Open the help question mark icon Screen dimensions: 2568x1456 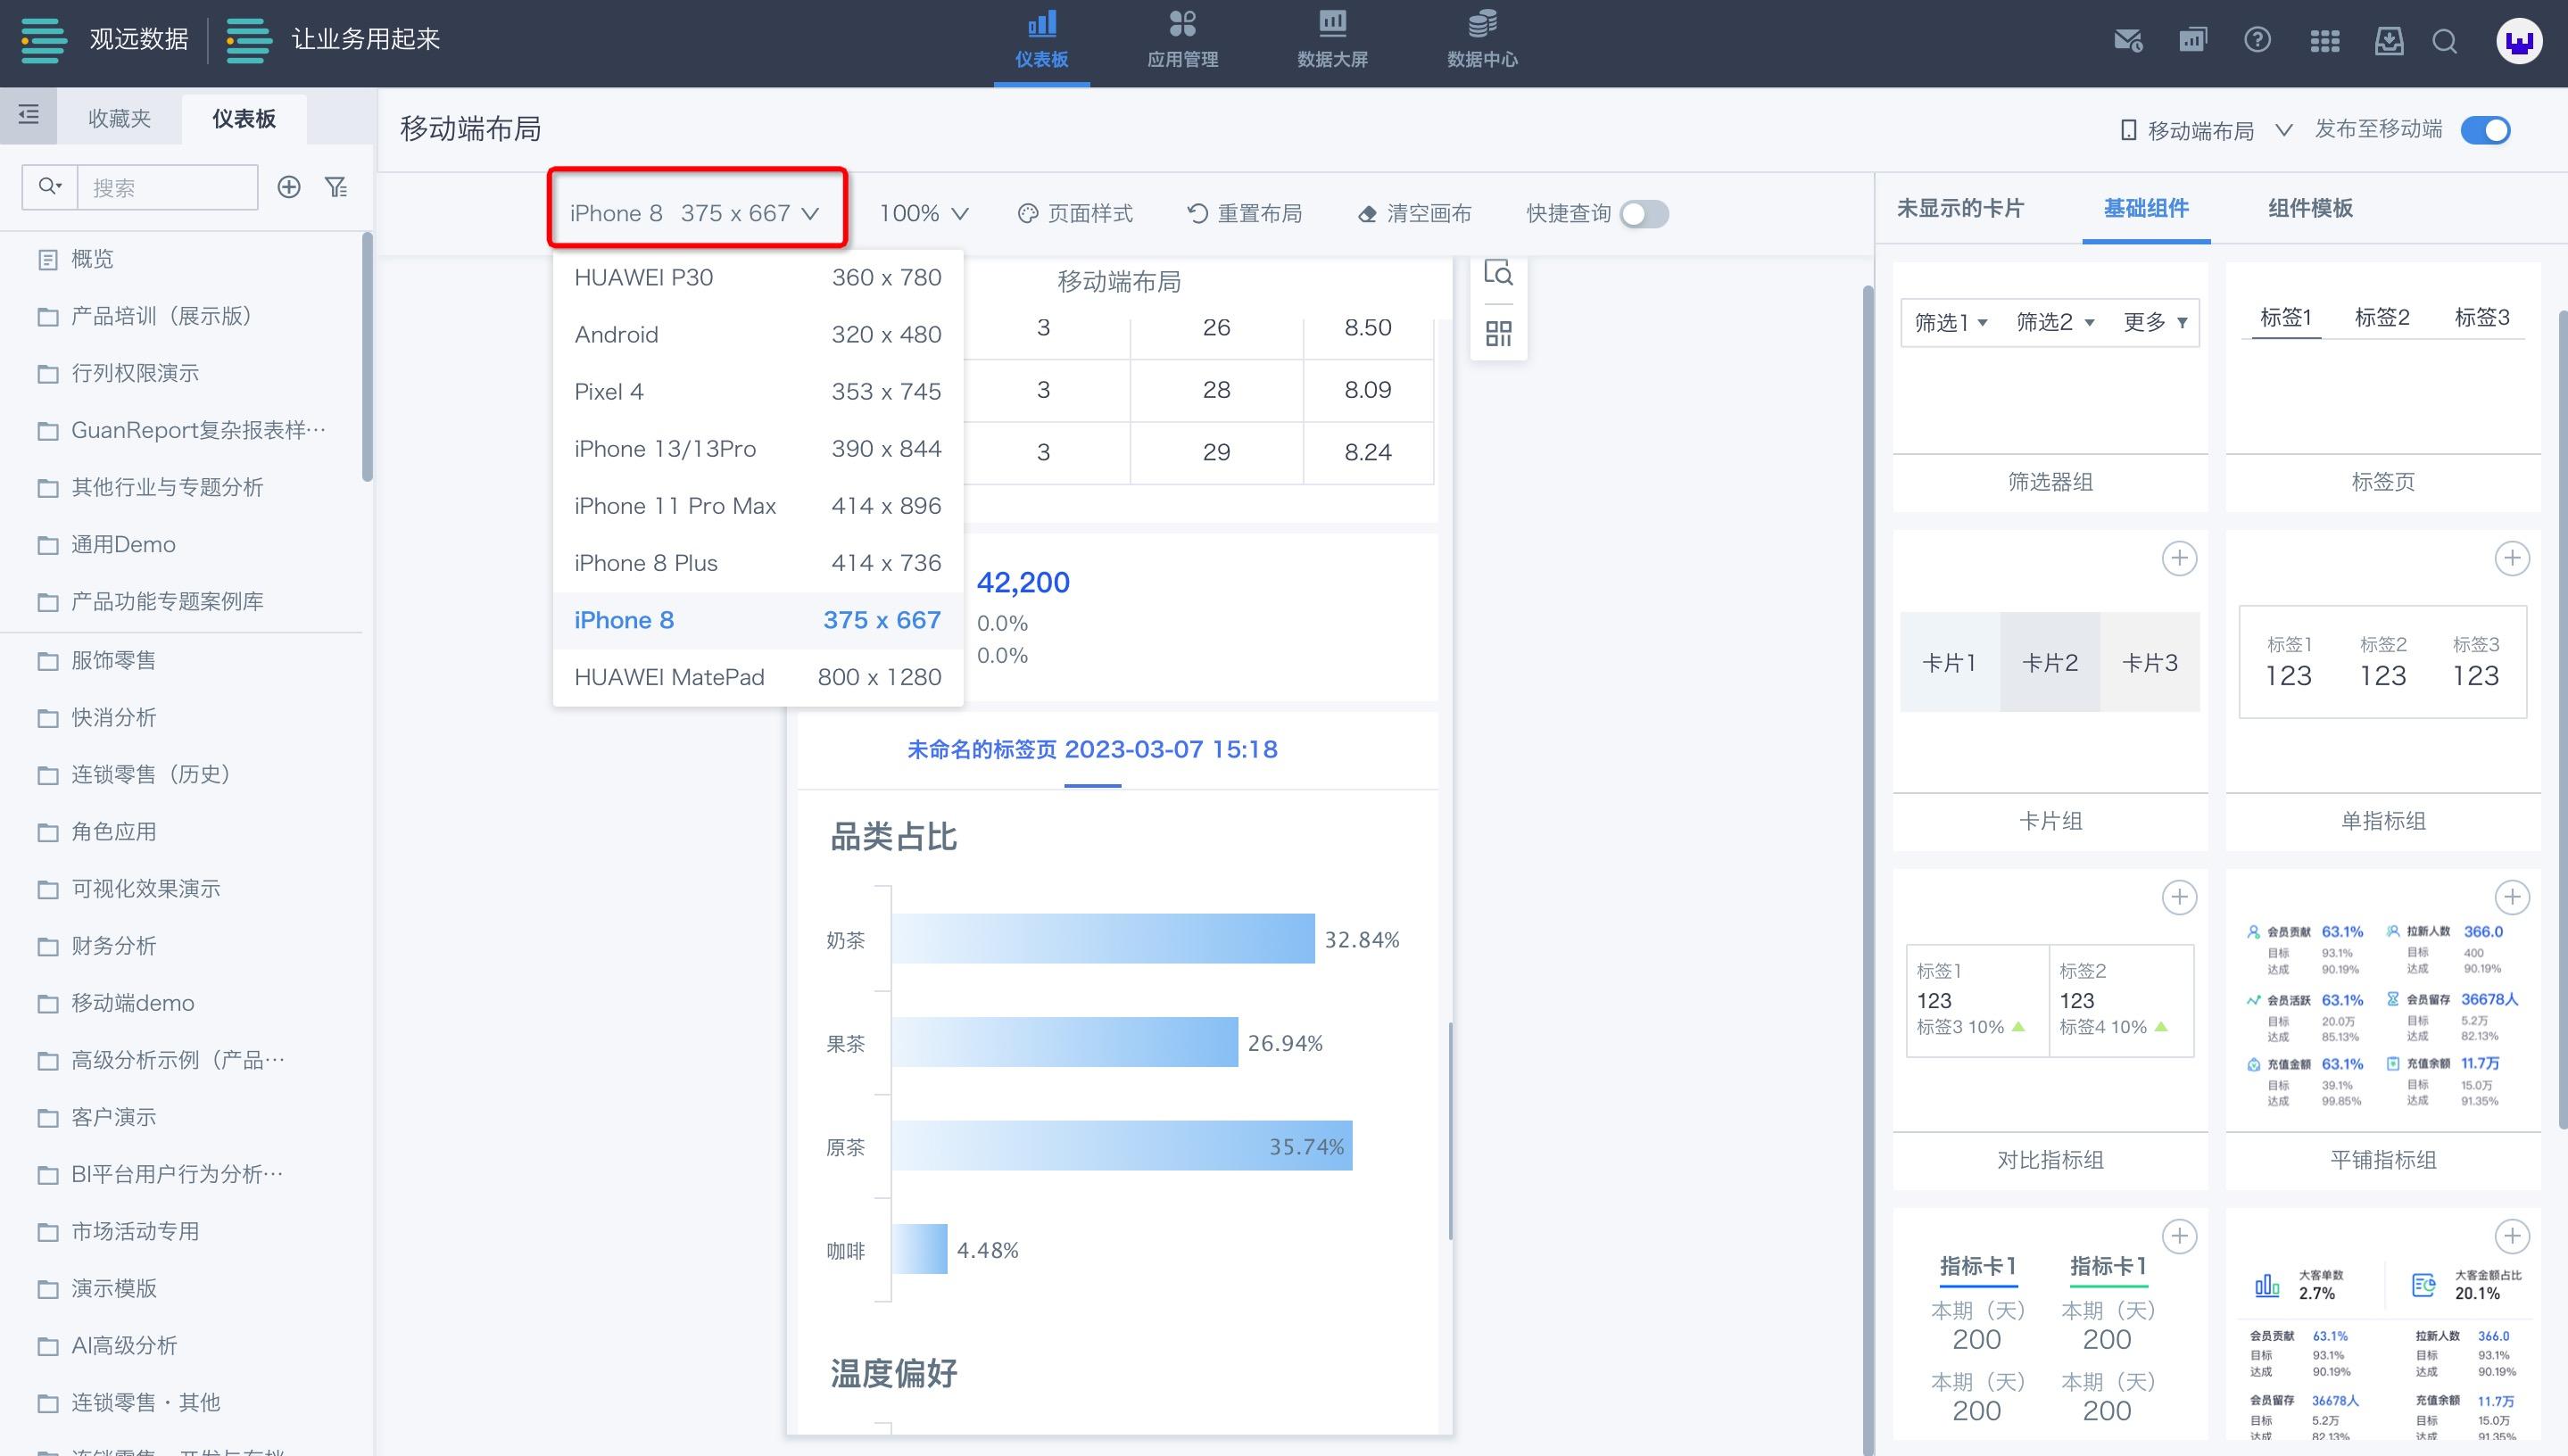point(2257,40)
